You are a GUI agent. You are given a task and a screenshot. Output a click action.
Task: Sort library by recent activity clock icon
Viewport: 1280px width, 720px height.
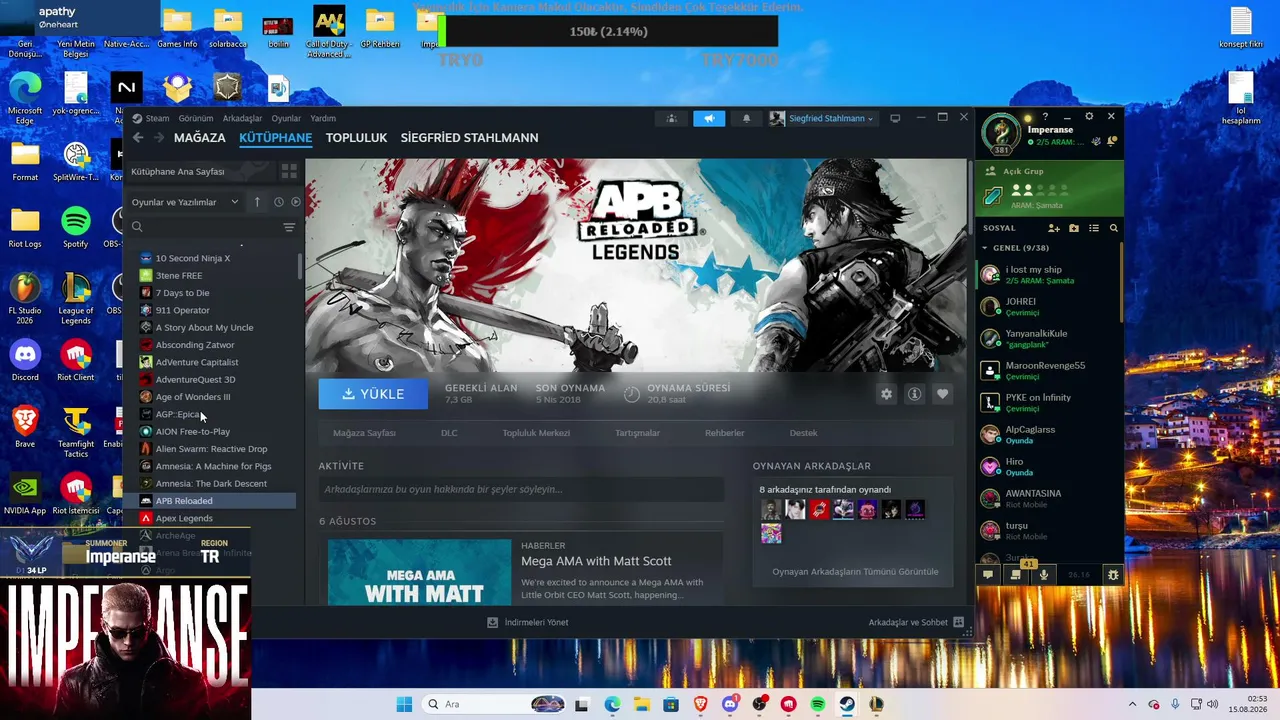pyautogui.click(x=278, y=202)
